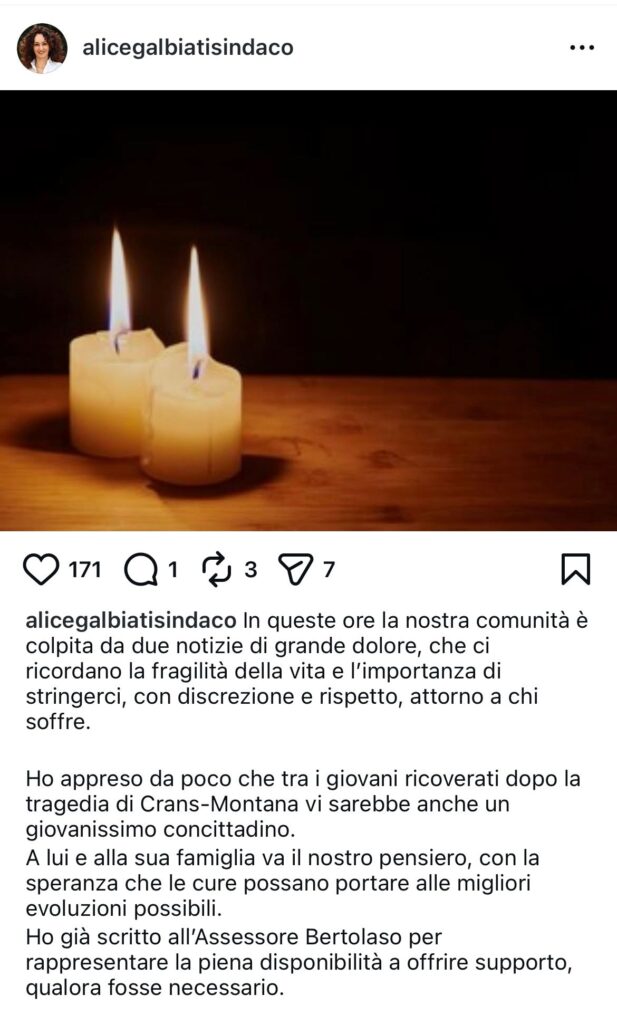
Task: Open the 3 reposts count
Action: click(x=251, y=570)
